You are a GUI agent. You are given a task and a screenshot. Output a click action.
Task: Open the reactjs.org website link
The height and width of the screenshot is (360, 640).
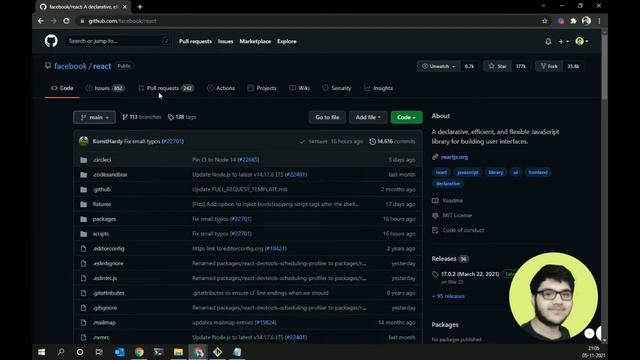click(x=454, y=157)
